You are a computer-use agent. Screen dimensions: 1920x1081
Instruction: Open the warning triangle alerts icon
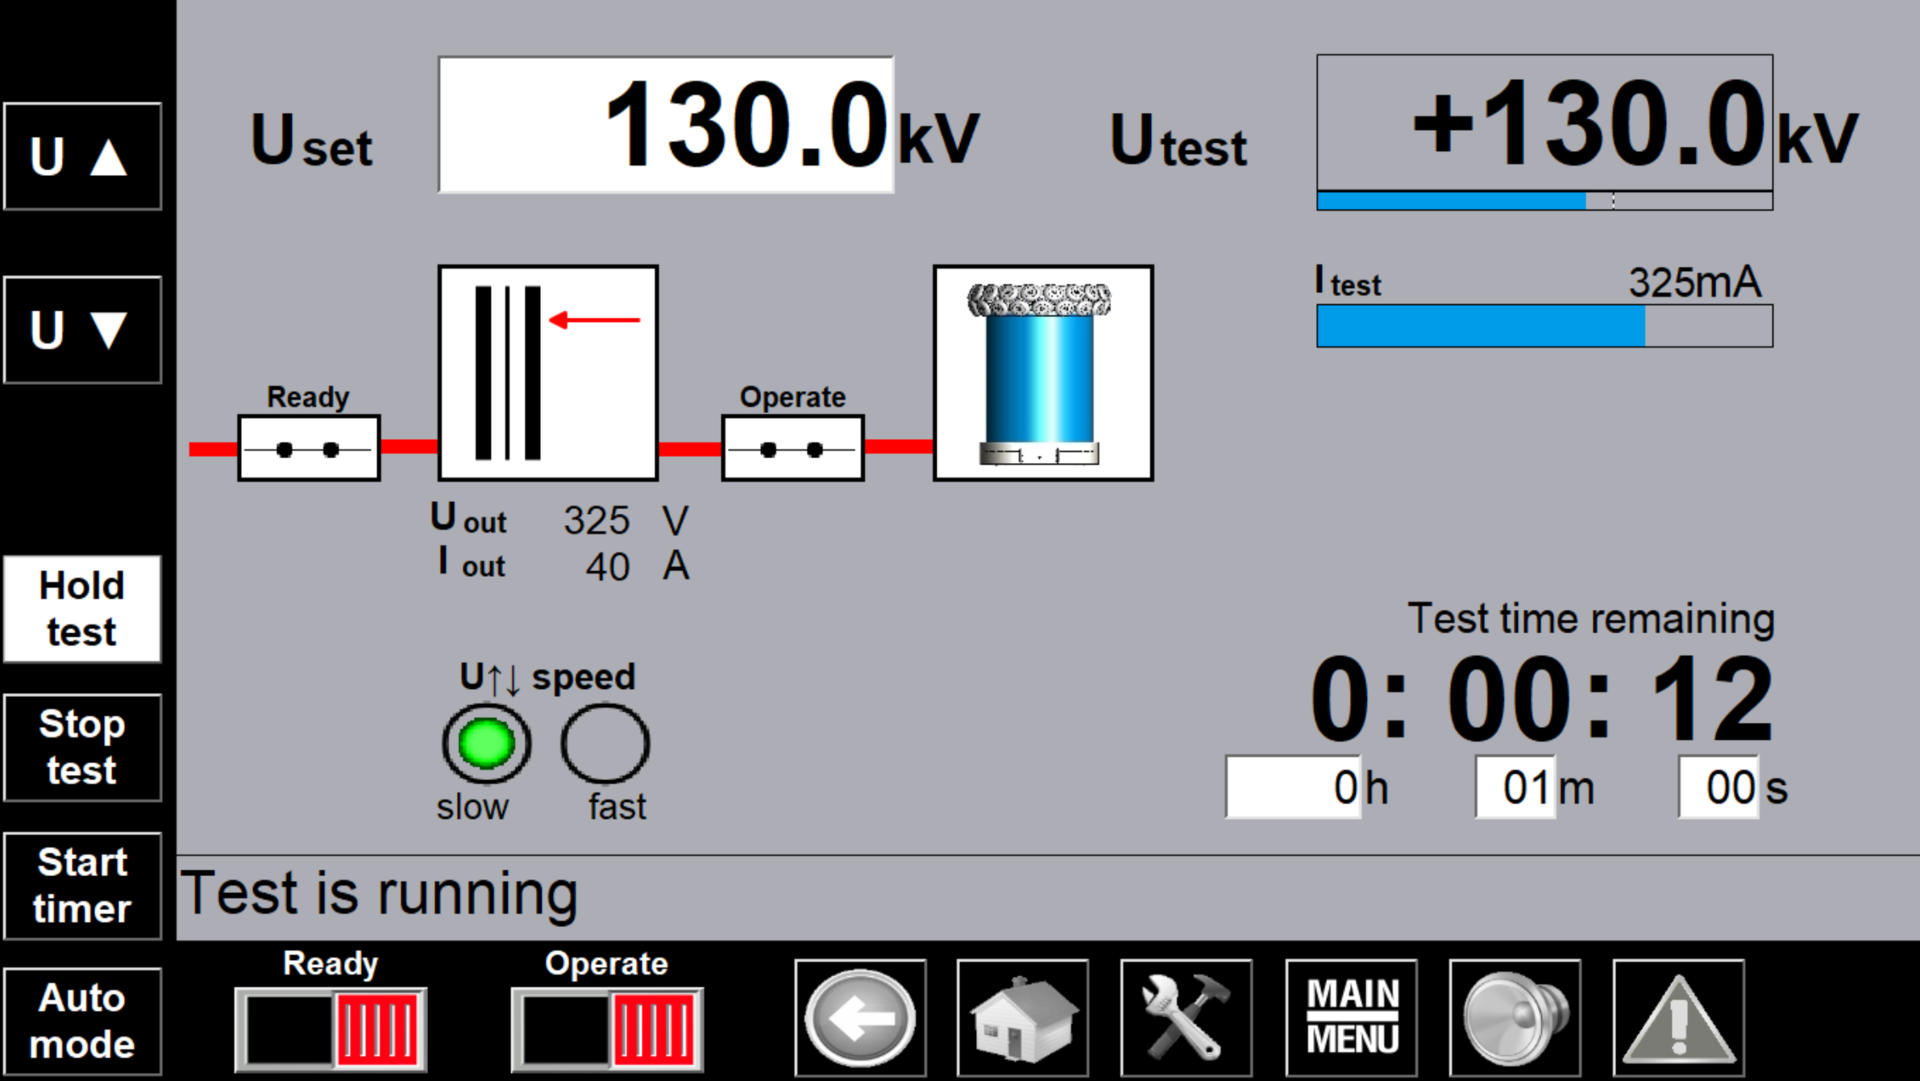pyautogui.click(x=1678, y=1018)
